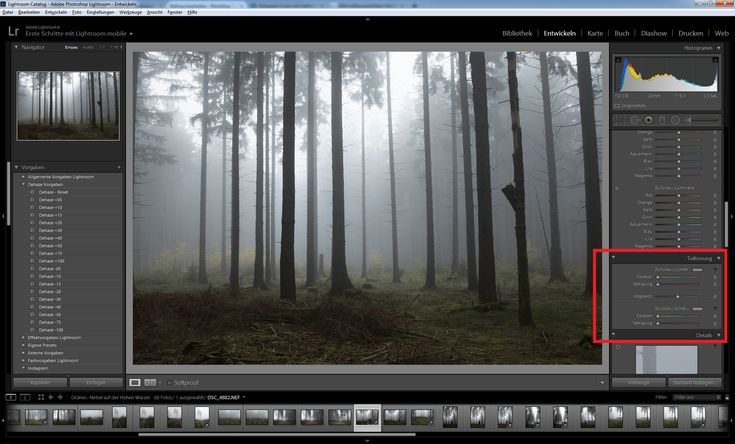This screenshot has height=444, width=735.
Task: Select the highlighted filmstrip thumbnail
Action: point(367,417)
